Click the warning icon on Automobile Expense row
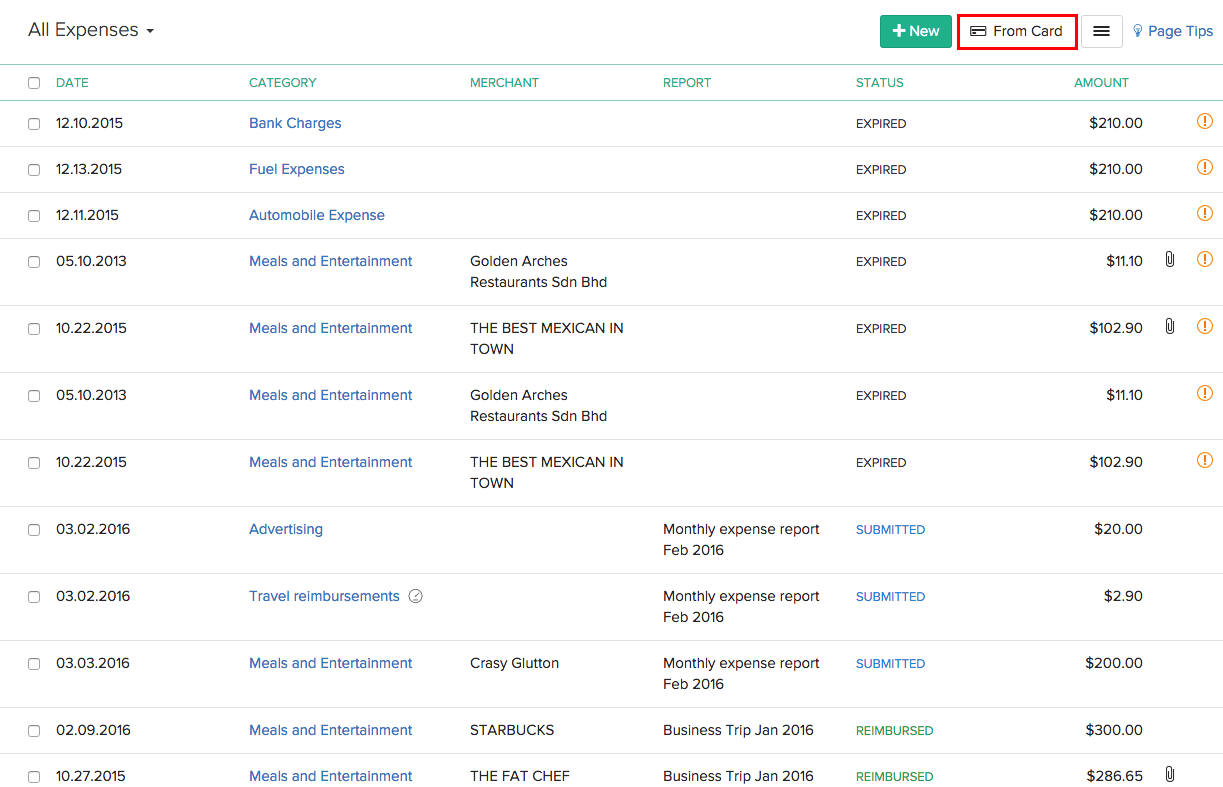 pyautogui.click(x=1205, y=214)
